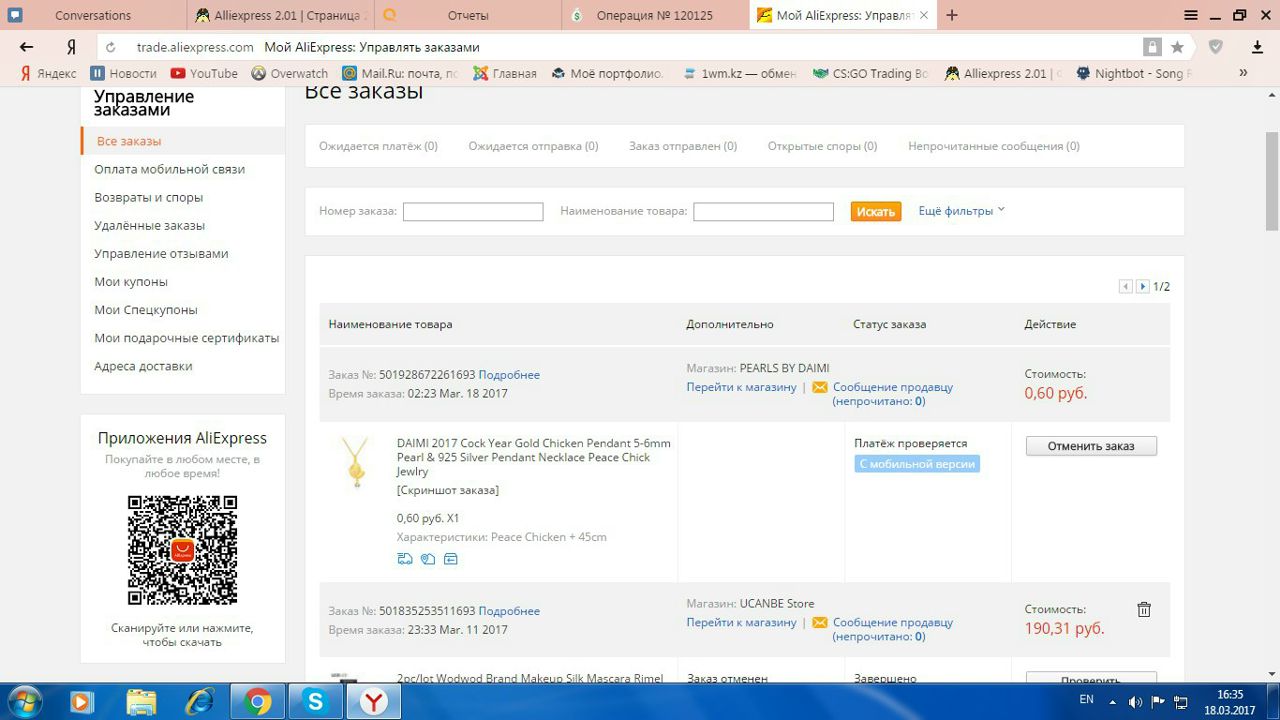
Task: Open Подробнее for order 501835253511693
Action: click(509, 611)
